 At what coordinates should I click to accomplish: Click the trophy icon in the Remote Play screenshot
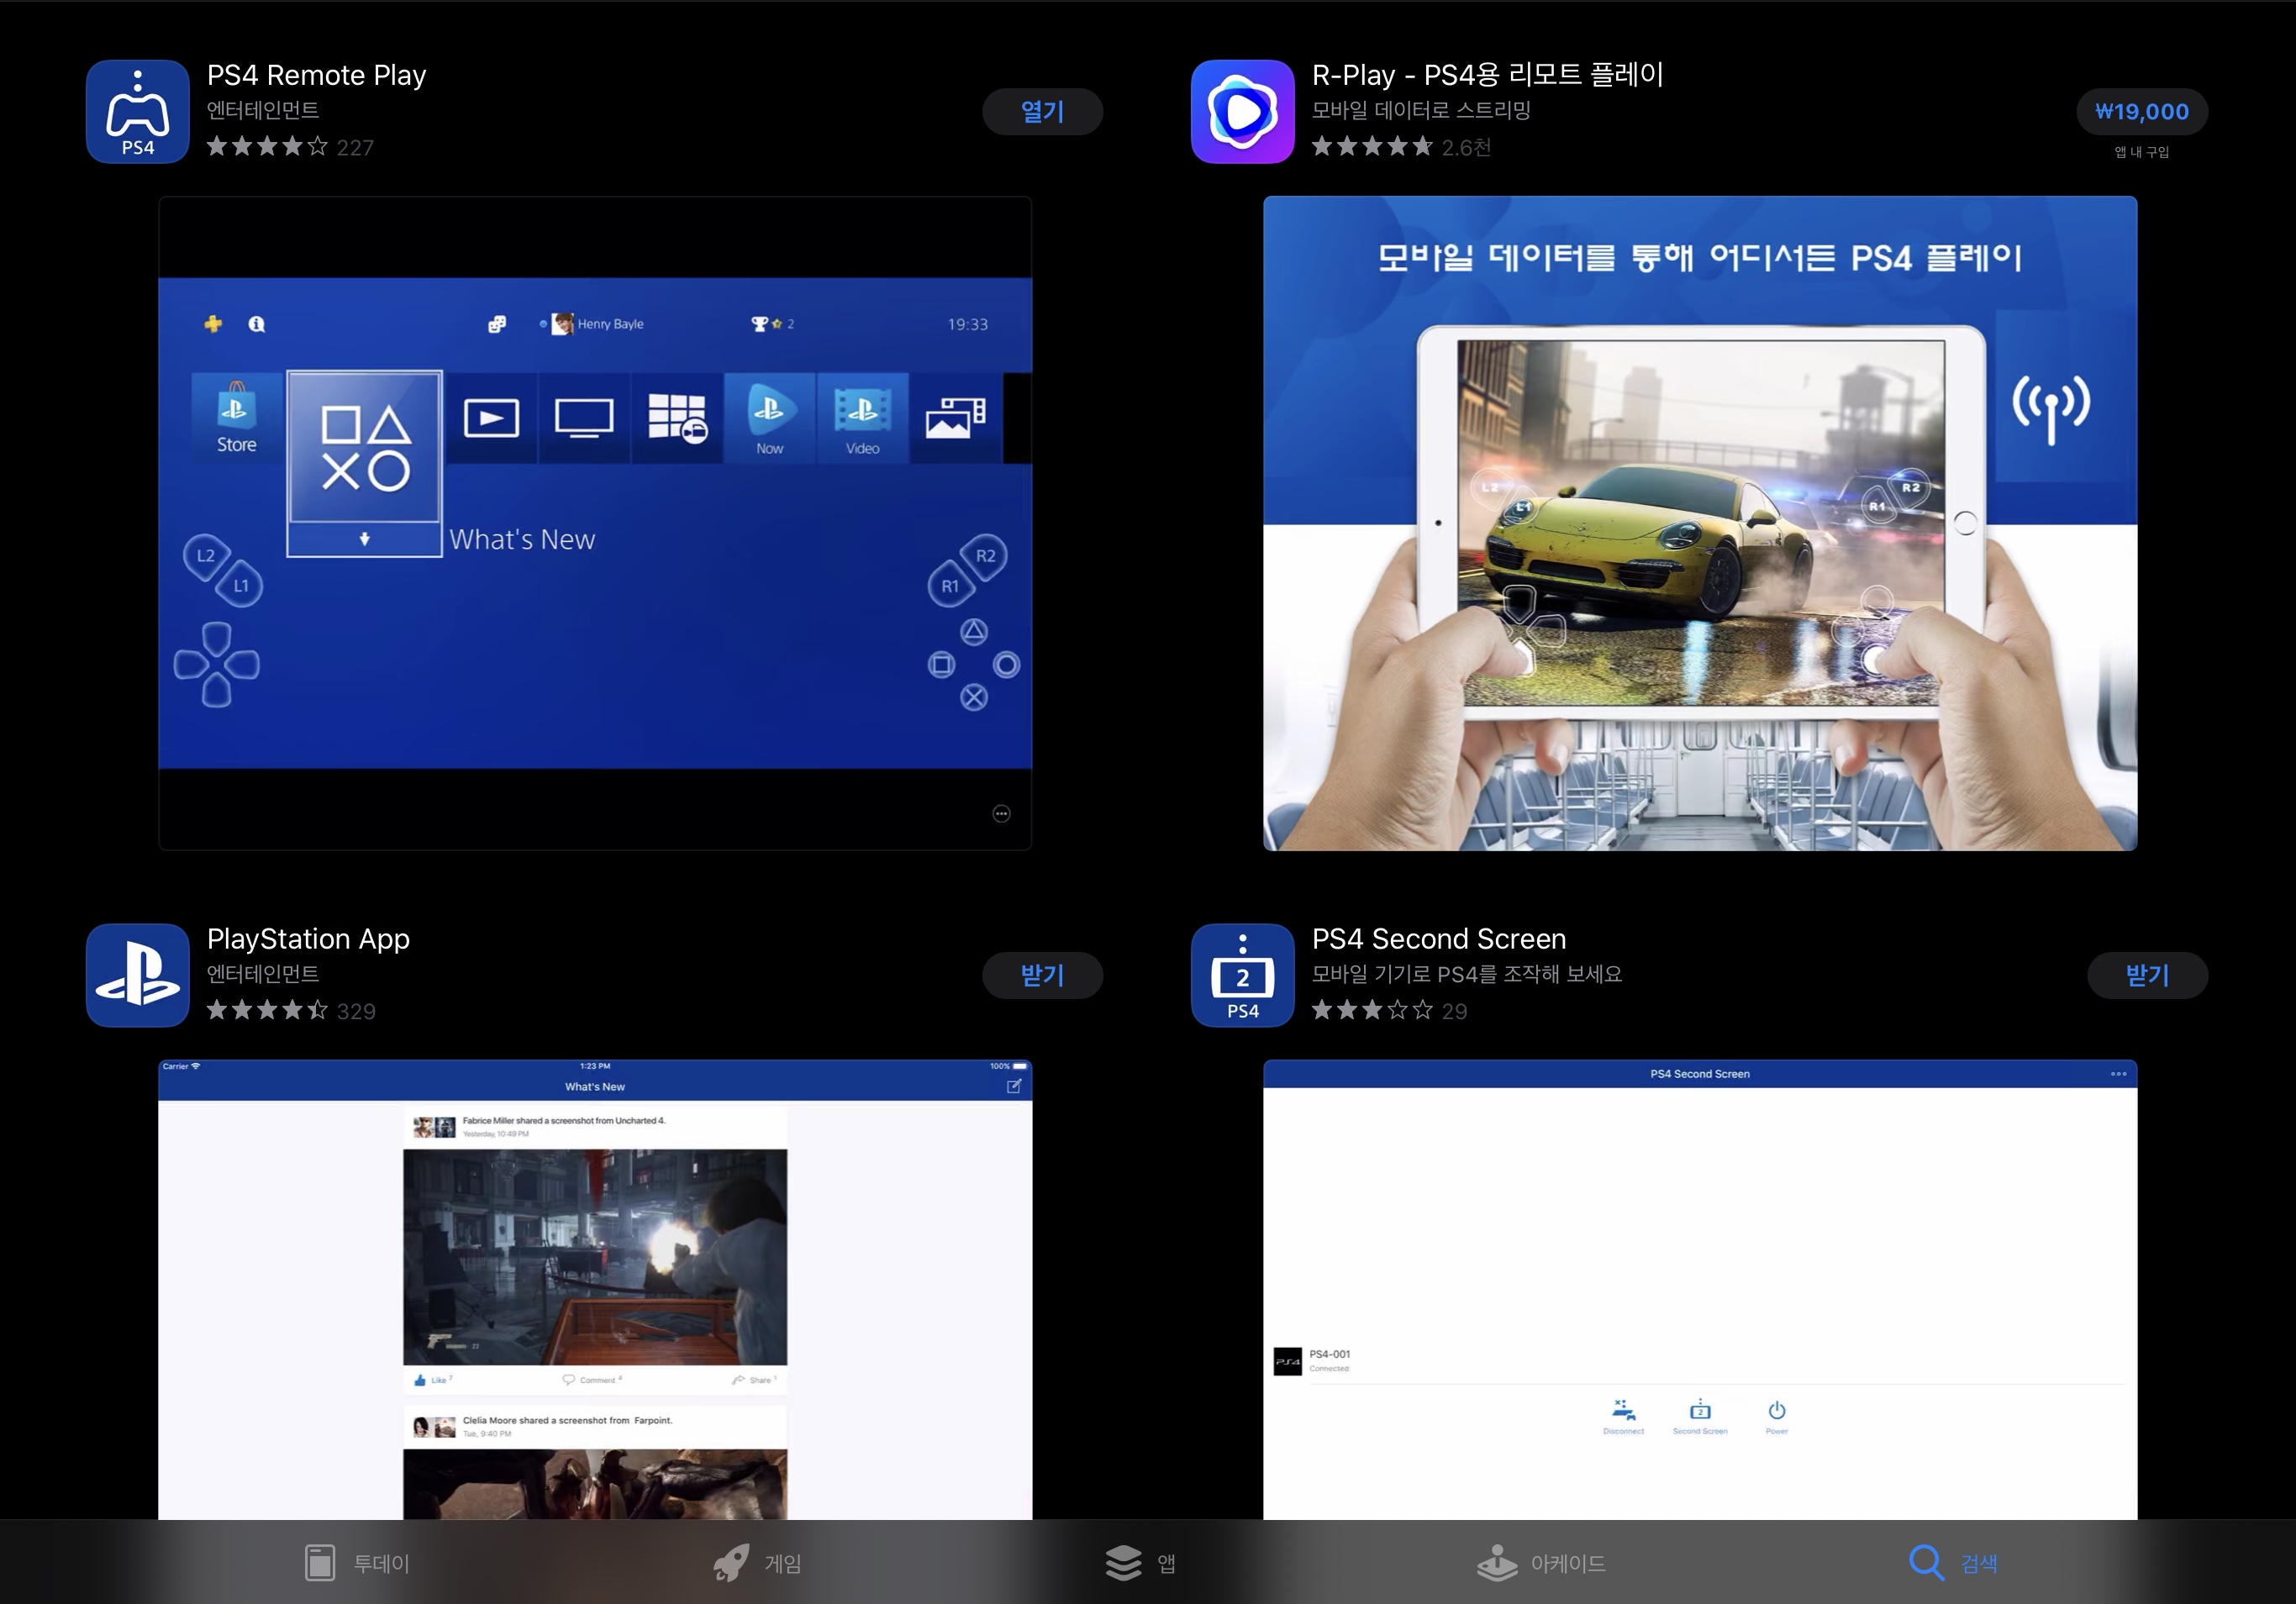[x=759, y=324]
